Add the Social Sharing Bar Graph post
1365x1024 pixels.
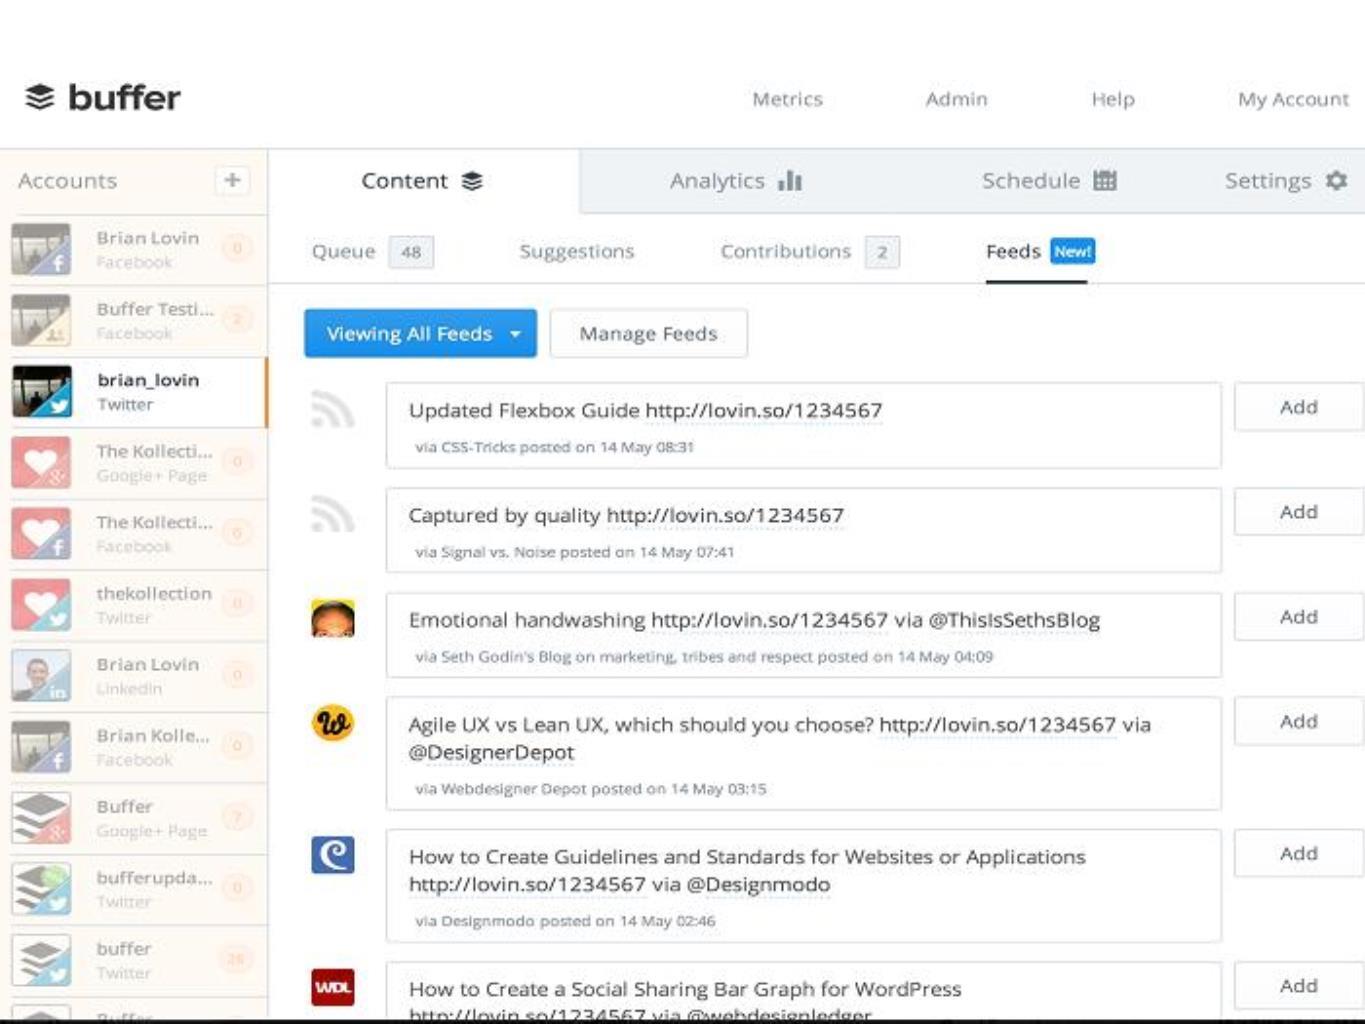point(1298,986)
